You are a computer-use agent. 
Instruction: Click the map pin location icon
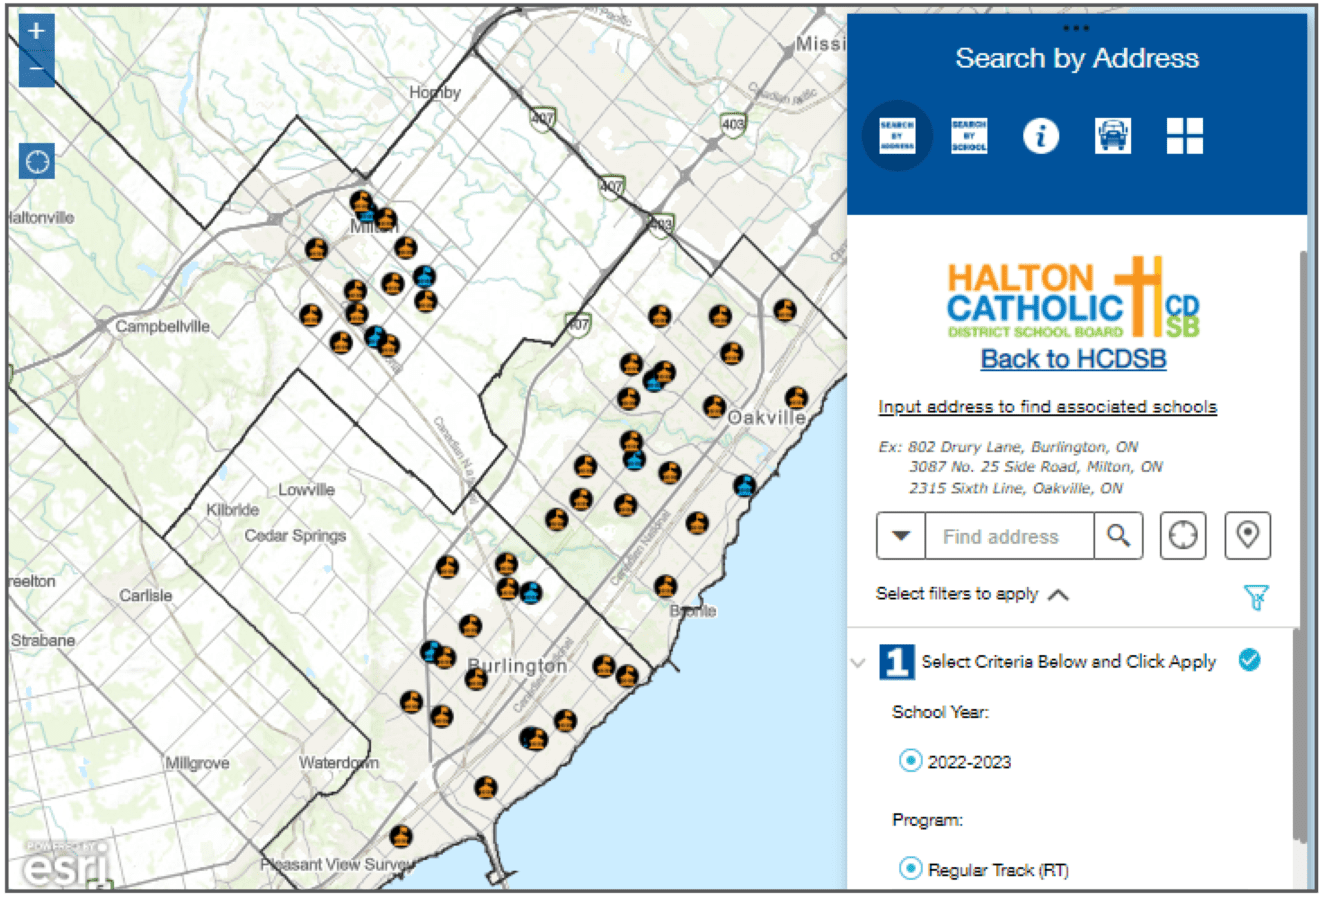tap(1247, 536)
